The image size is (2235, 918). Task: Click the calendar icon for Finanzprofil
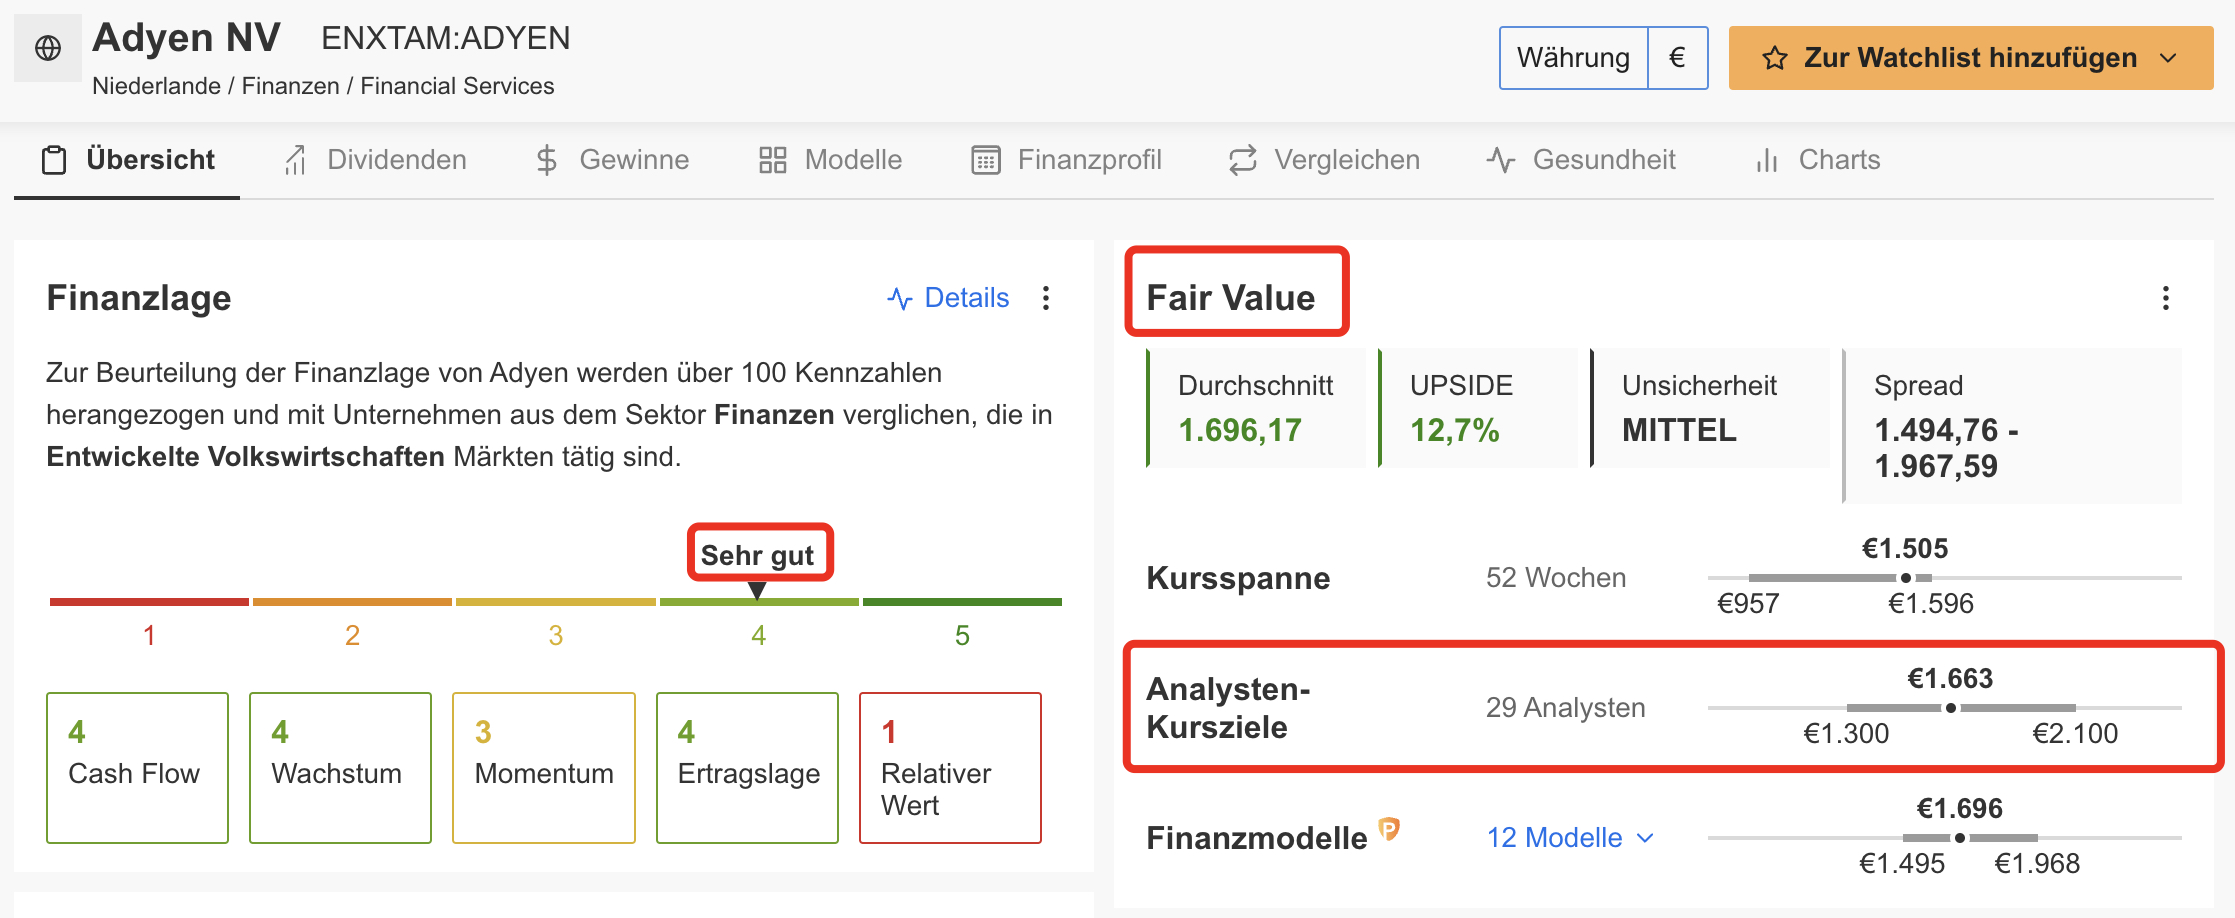(986, 160)
